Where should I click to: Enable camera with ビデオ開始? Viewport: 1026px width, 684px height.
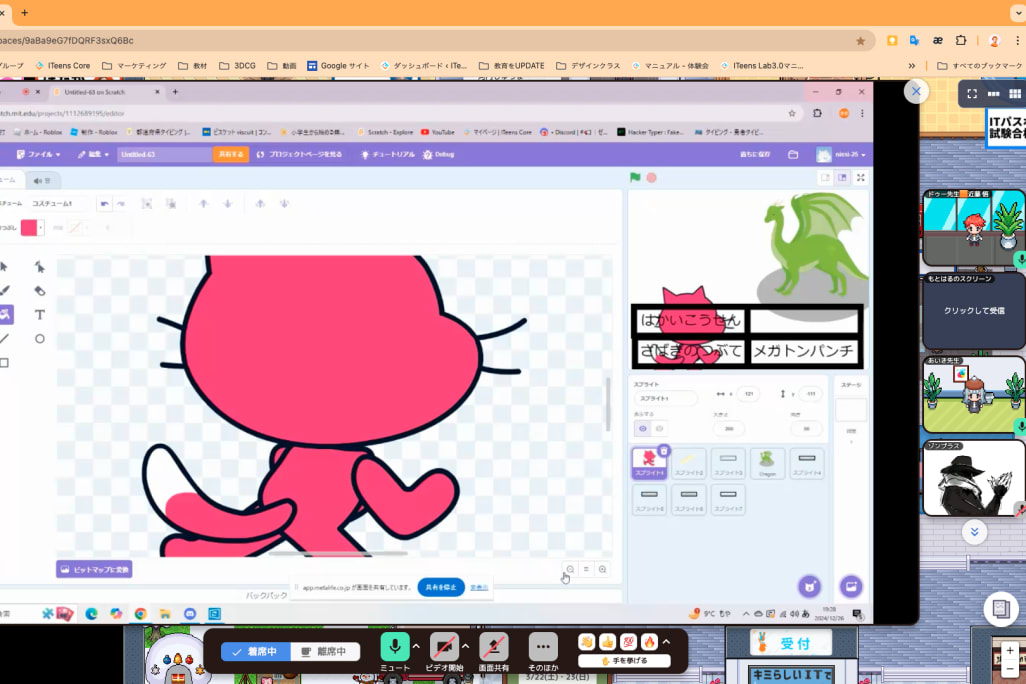pyautogui.click(x=444, y=647)
